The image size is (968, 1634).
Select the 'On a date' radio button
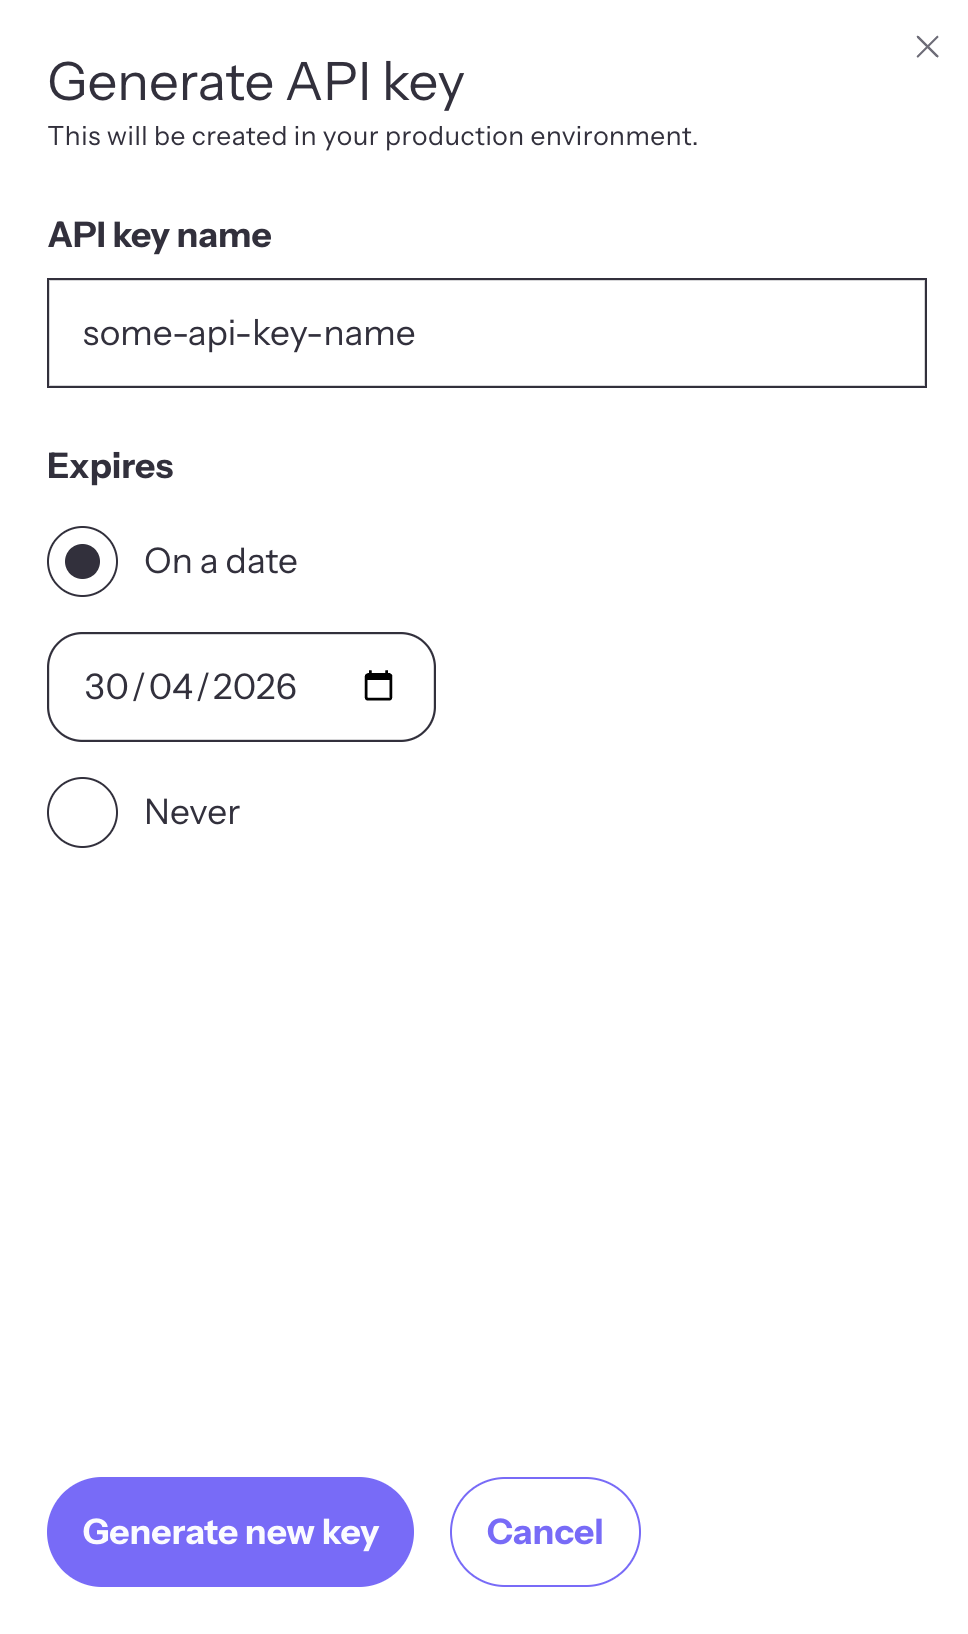click(82, 561)
